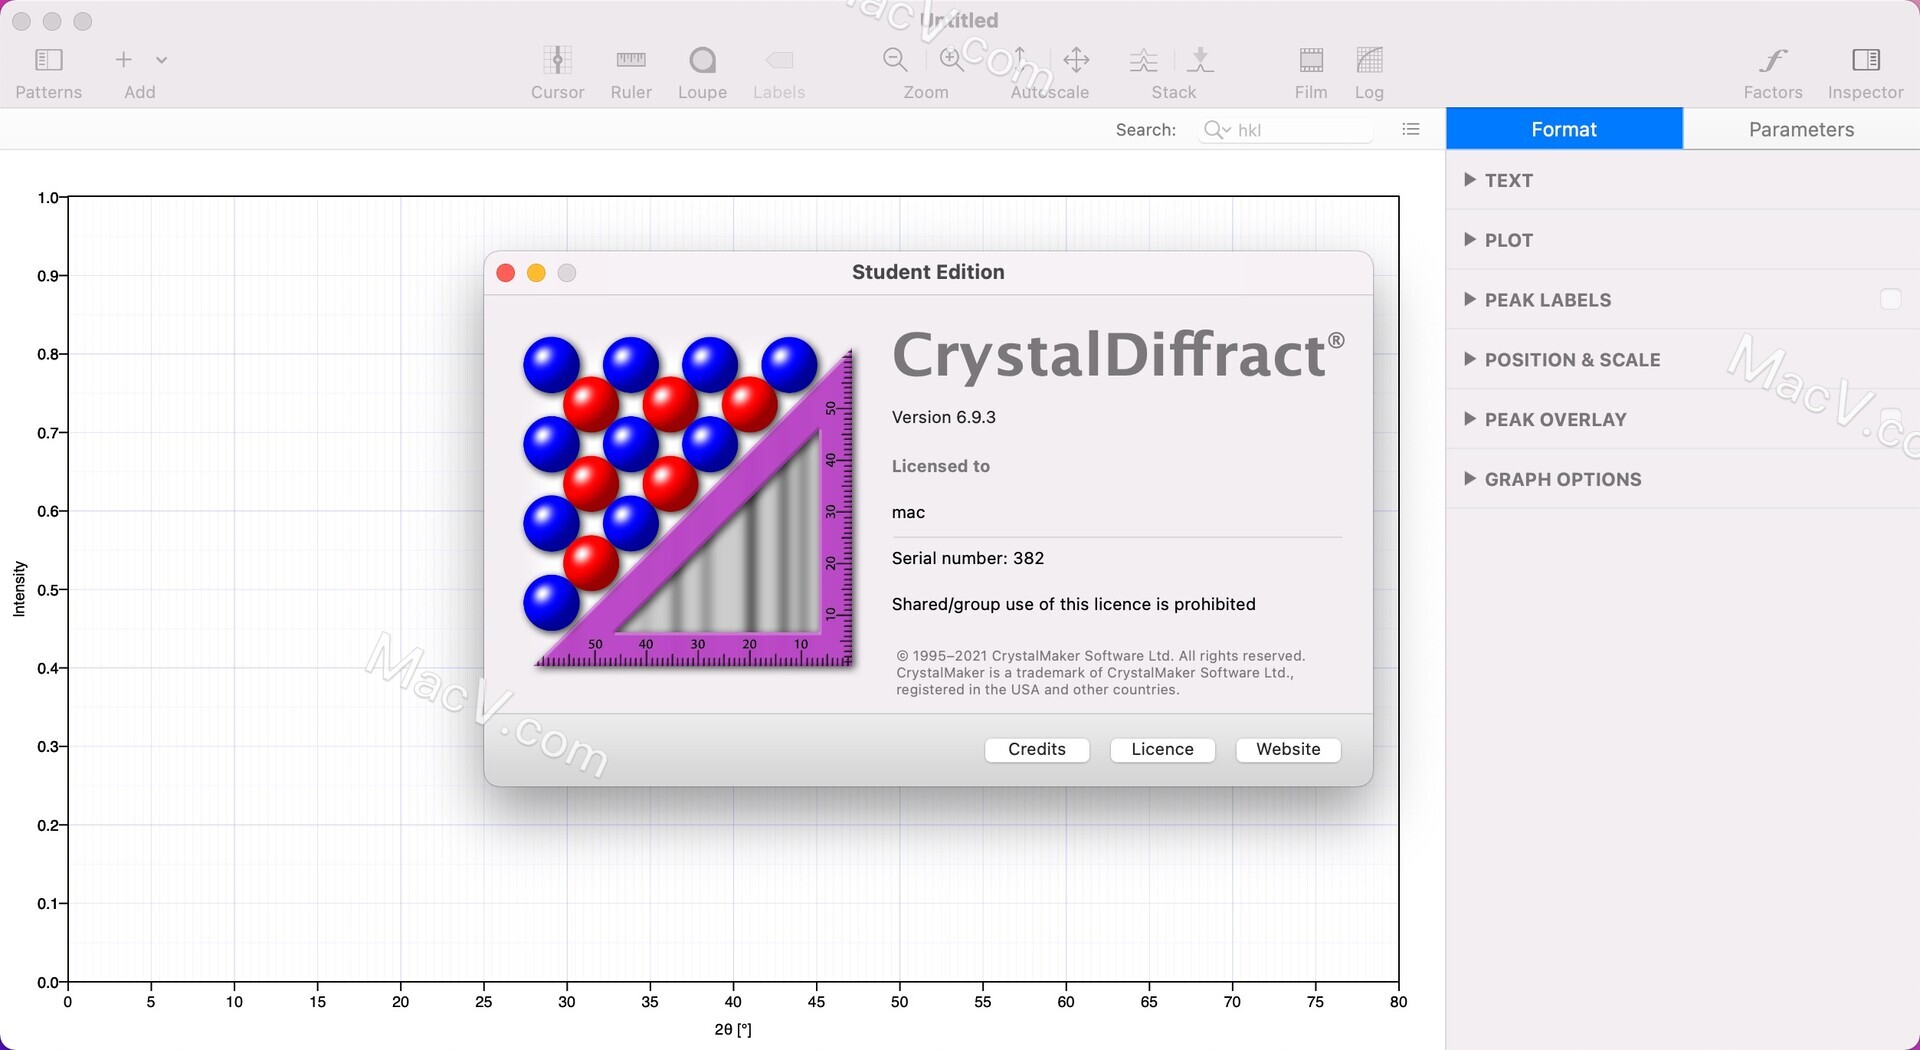
Task: Click the Serial number: 382 text
Action: (967, 558)
